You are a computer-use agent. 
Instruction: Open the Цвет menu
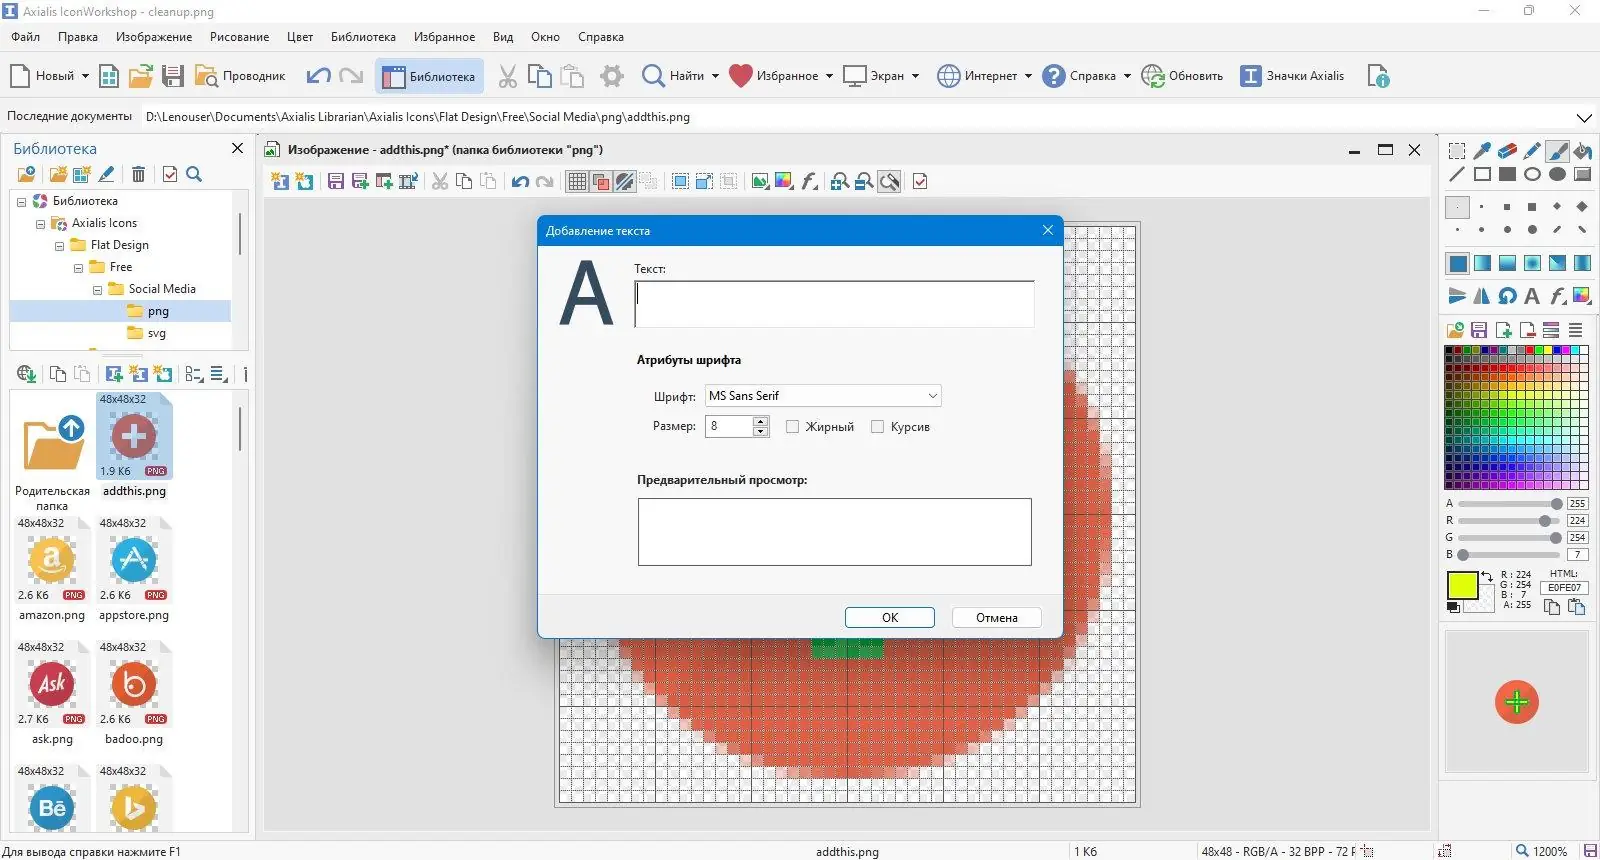coord(300,37)
